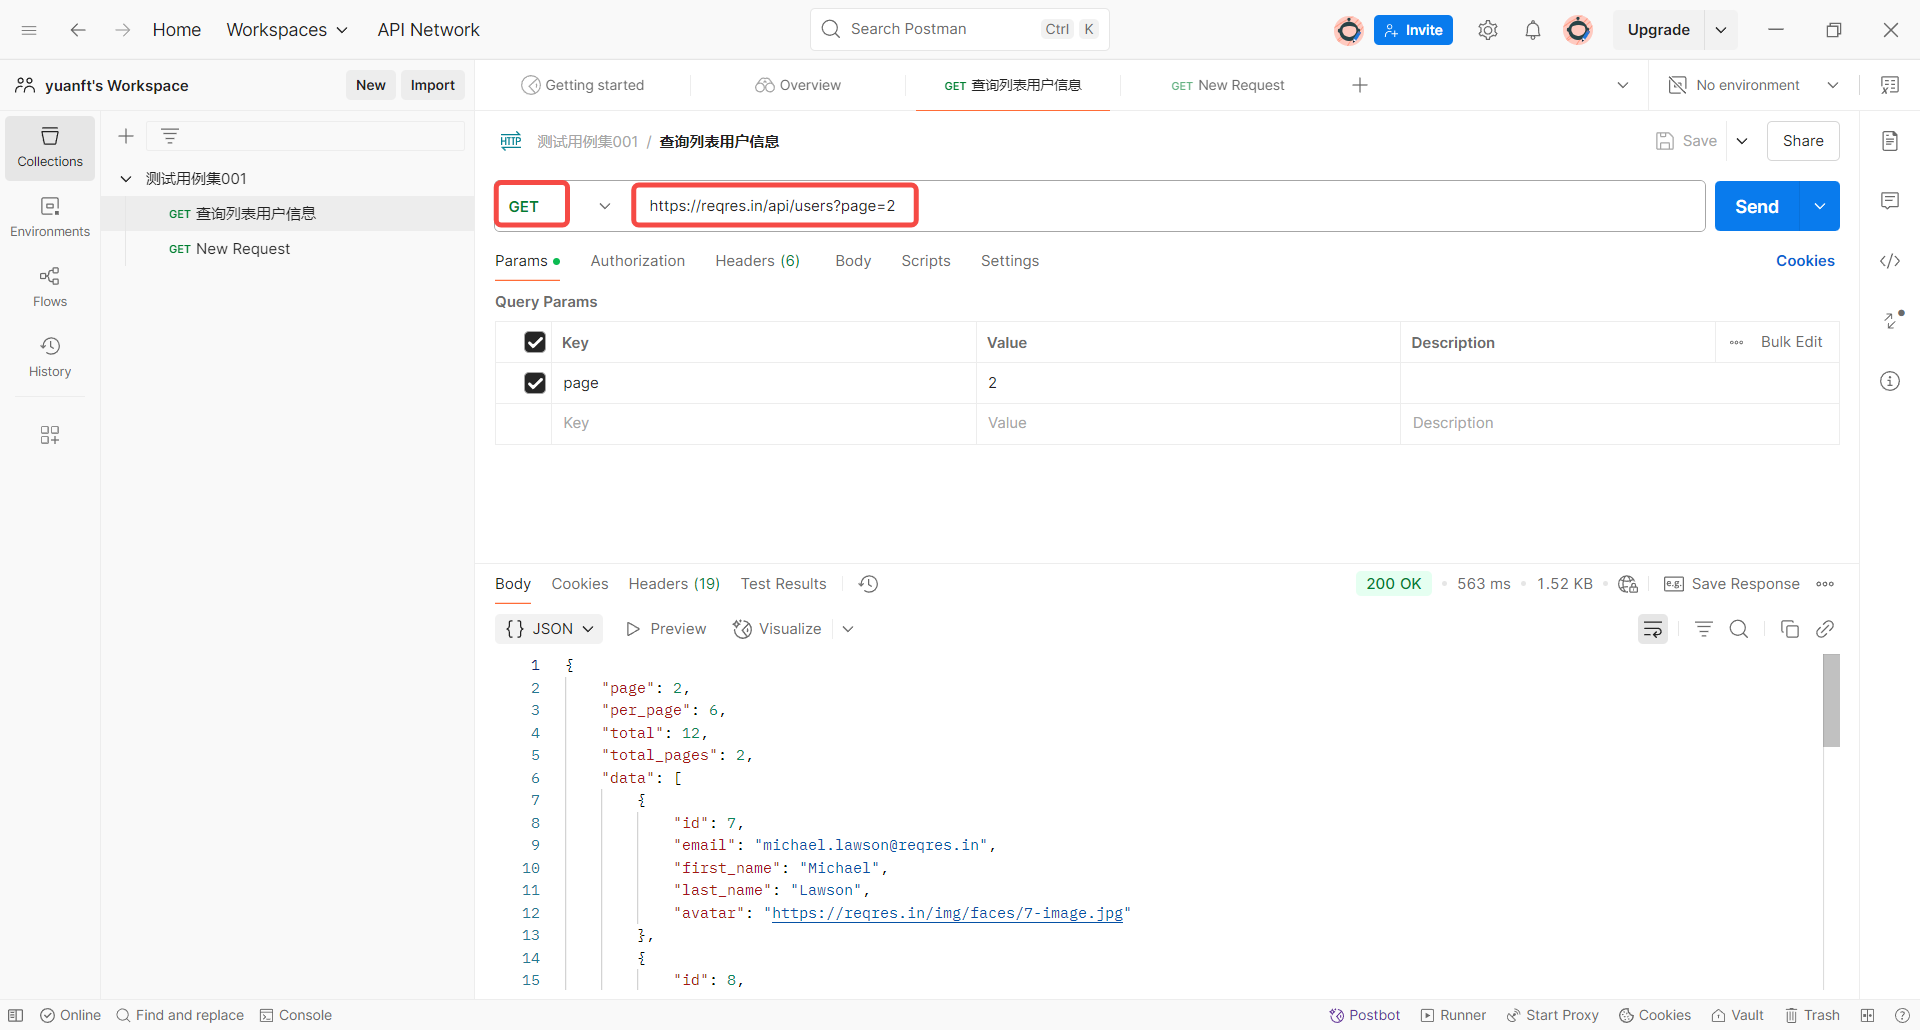Switch to the Scripts tab
Image resolution: width=1920 pixels, height=1030 pixels.
pos(926,261)
